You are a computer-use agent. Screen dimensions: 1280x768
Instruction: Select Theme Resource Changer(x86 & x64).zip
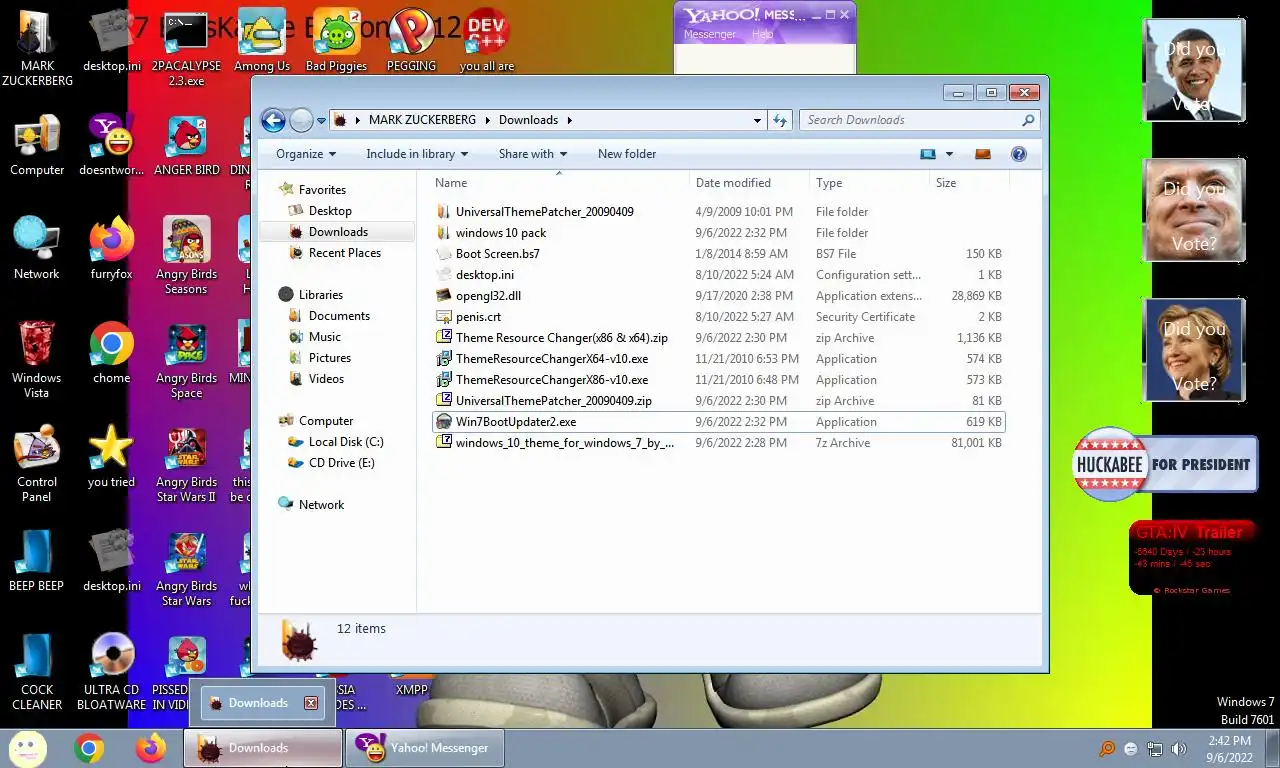(561, 338)
